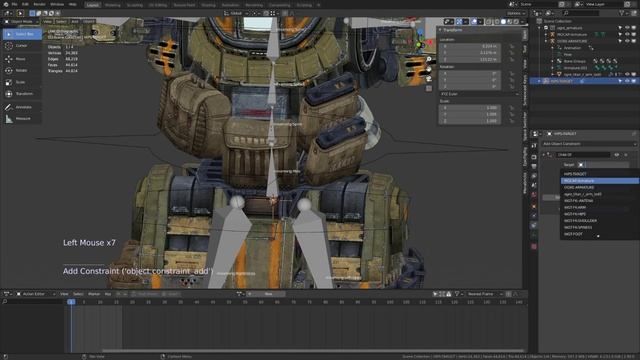Choose MOCAP armature in target list

599,181
